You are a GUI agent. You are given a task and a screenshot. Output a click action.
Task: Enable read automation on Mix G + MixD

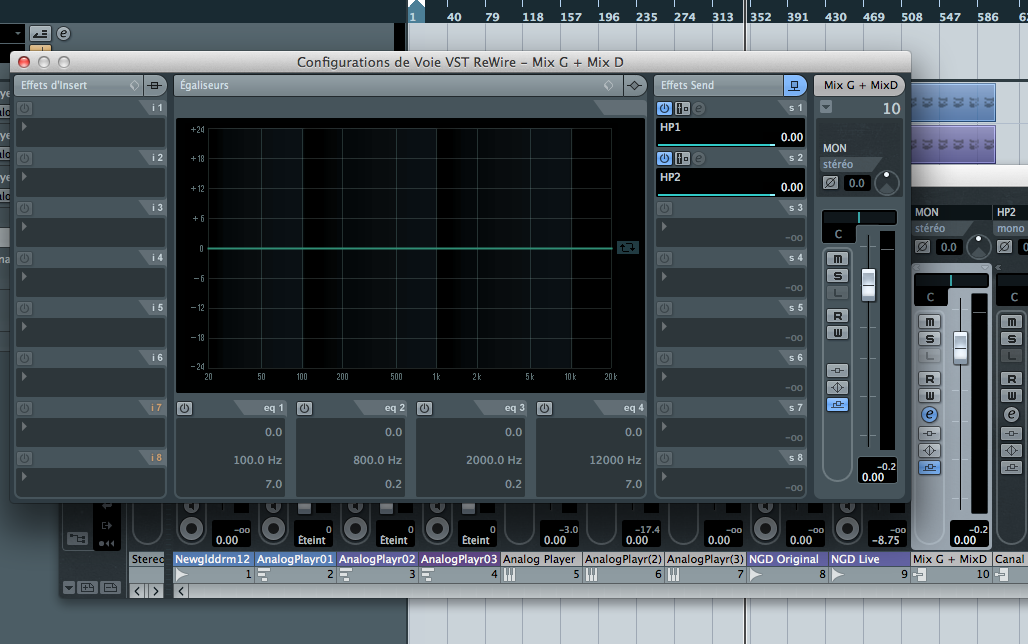click(x=839, y=315)
